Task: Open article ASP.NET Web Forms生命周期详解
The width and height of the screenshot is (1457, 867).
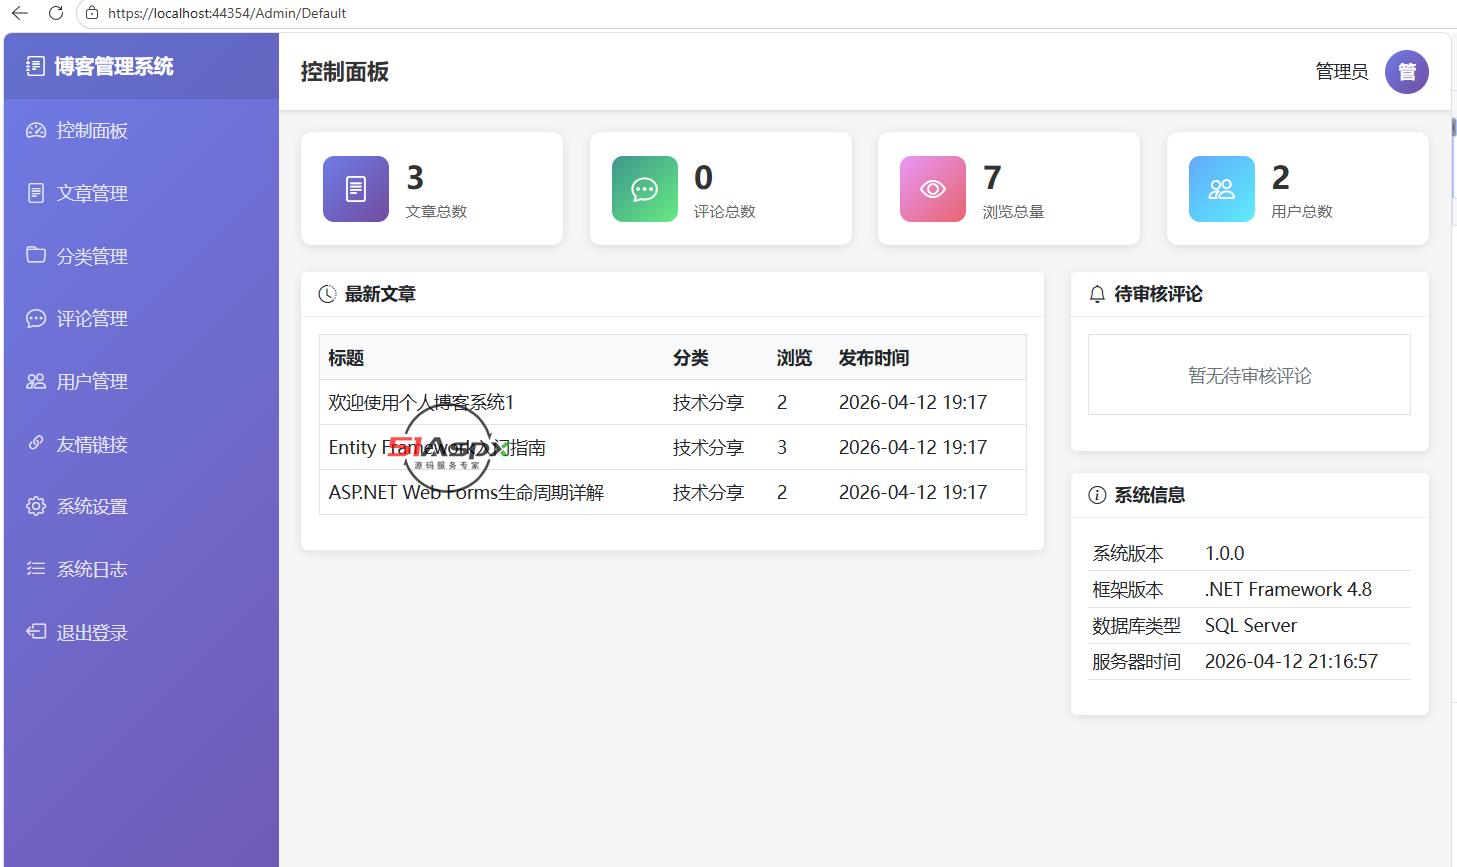Action: 466,492
